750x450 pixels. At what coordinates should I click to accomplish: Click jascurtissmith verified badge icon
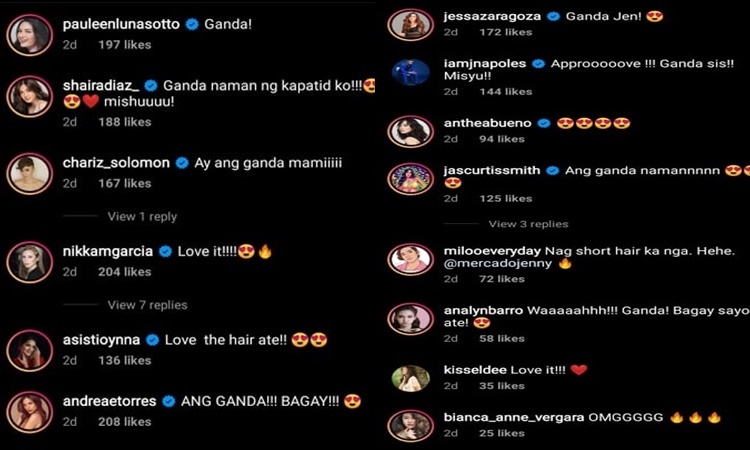[x=552, y=171]
